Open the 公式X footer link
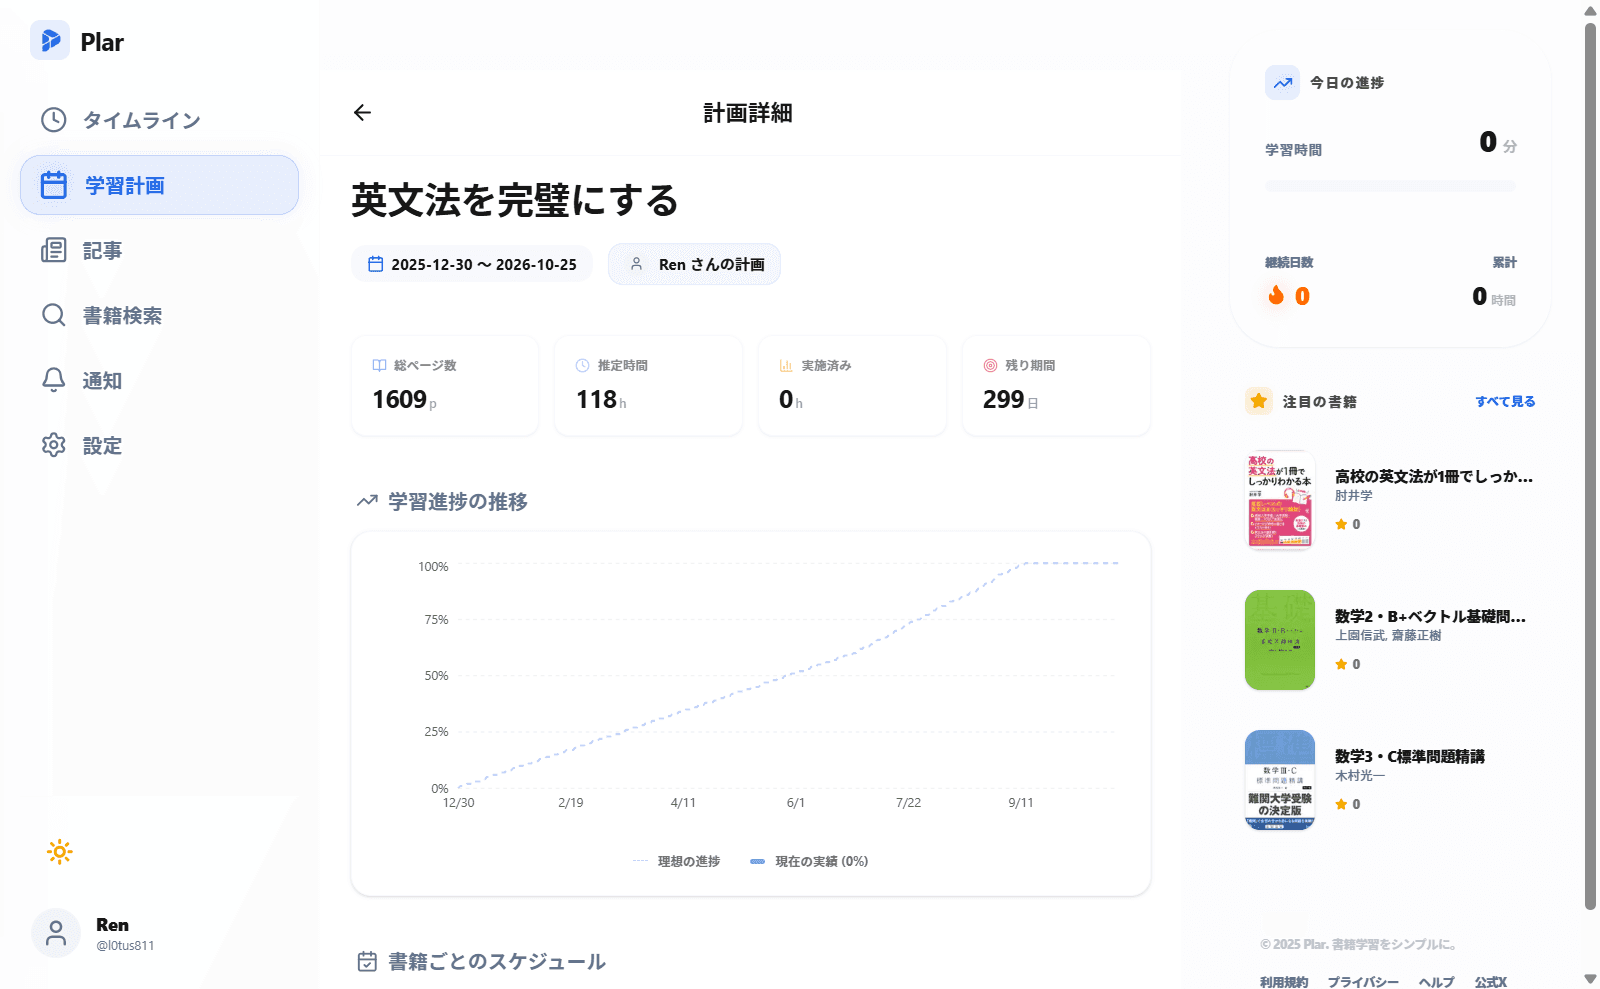This screenshot has height=989, width=1600. click(x=1489, y=982)
